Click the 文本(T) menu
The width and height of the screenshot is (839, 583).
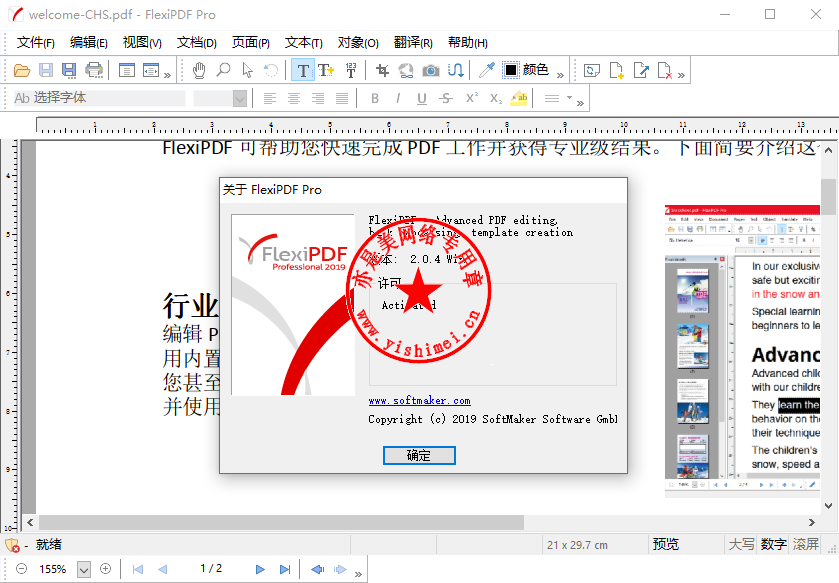[303, 42]
